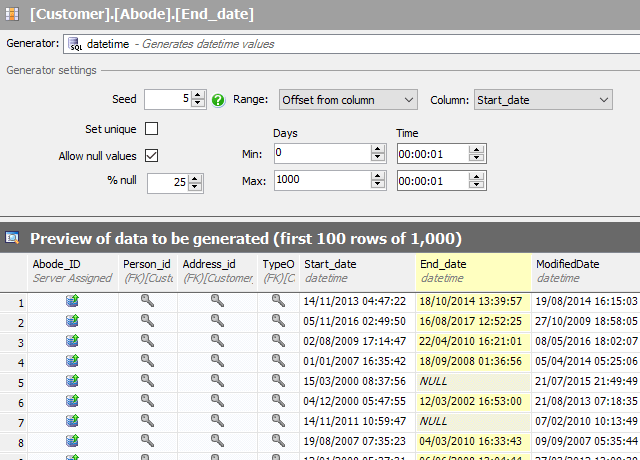The image size is (640, 460).
Task: Enable the Set unique checkbox
Action: tap(151, 129)
